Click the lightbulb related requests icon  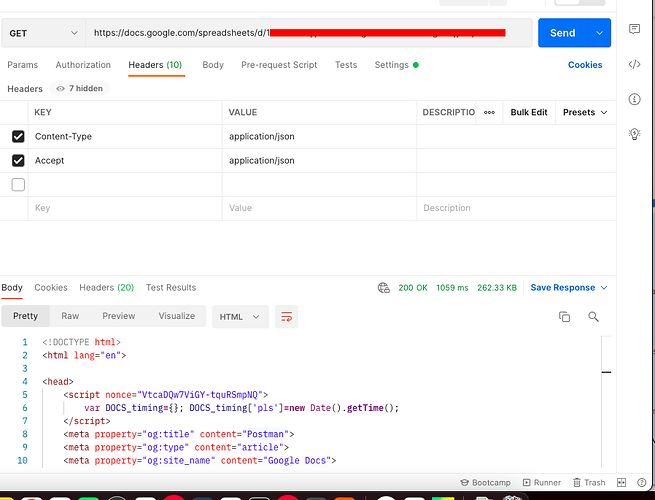634,134
